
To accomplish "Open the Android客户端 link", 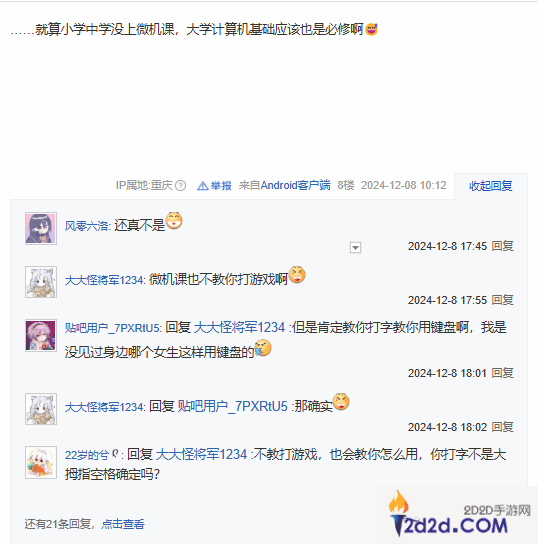I will [x=295, y=185].
